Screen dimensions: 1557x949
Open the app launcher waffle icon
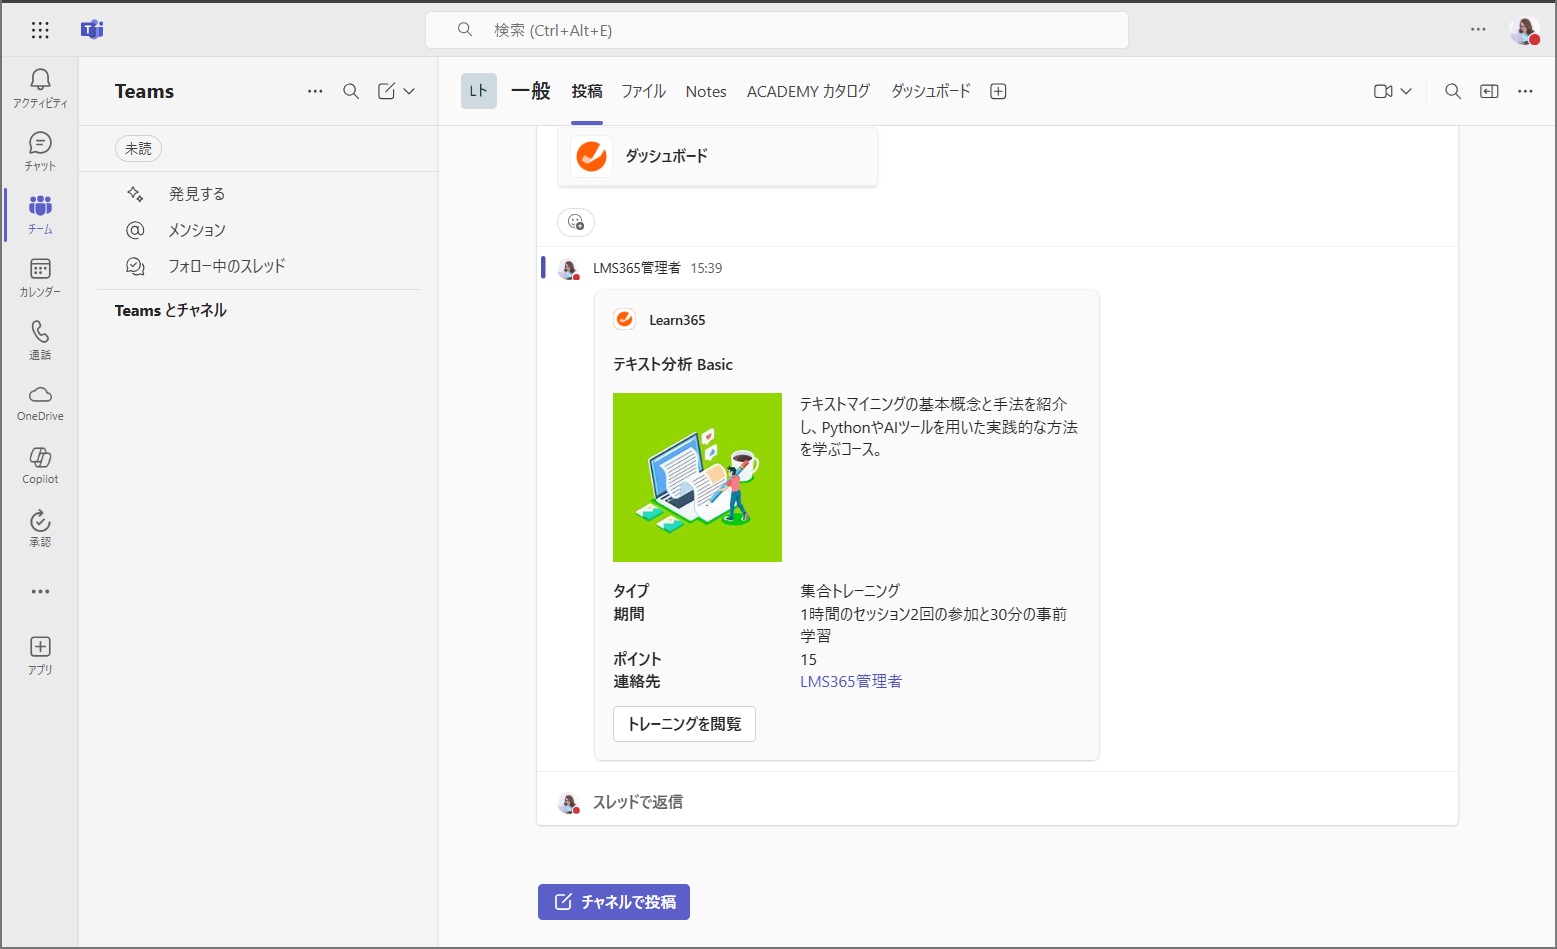40,30
